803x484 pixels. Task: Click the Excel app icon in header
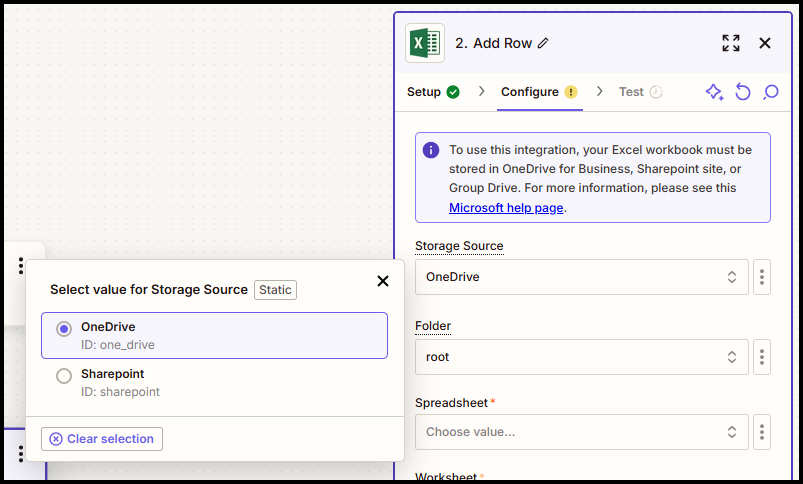point(425,43)
